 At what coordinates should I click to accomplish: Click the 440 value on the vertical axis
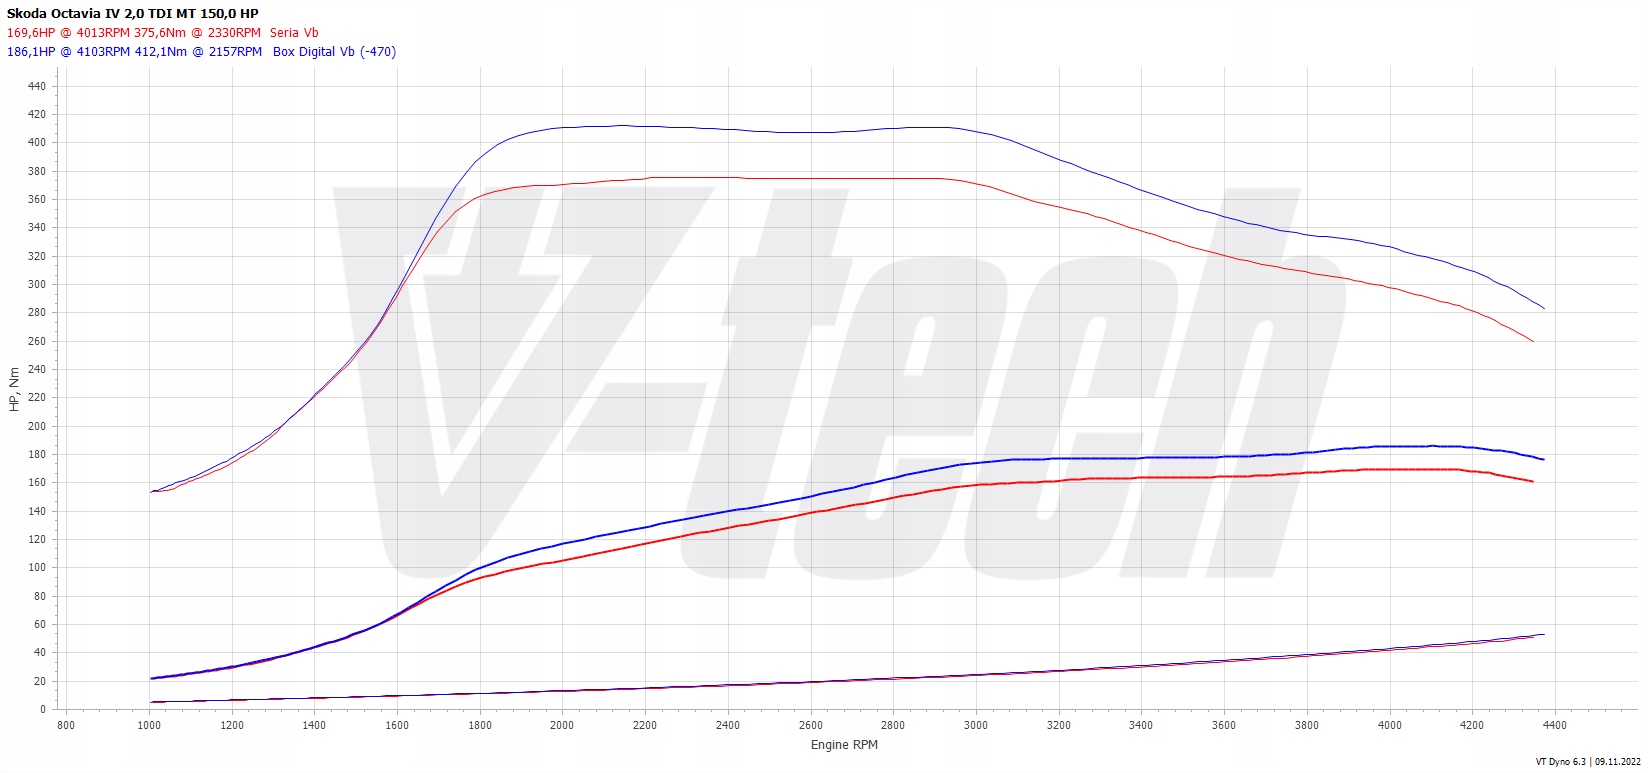pos(37,86)
